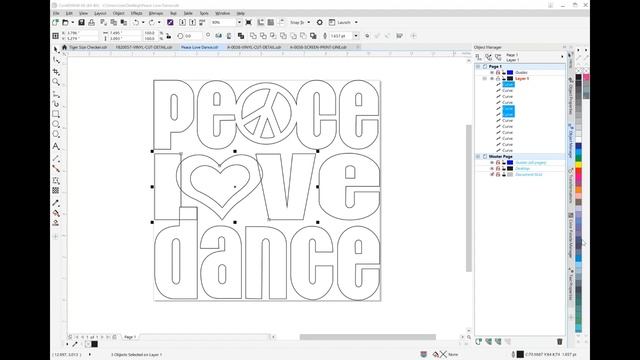Open the Window menu

[x=222, y=13]
